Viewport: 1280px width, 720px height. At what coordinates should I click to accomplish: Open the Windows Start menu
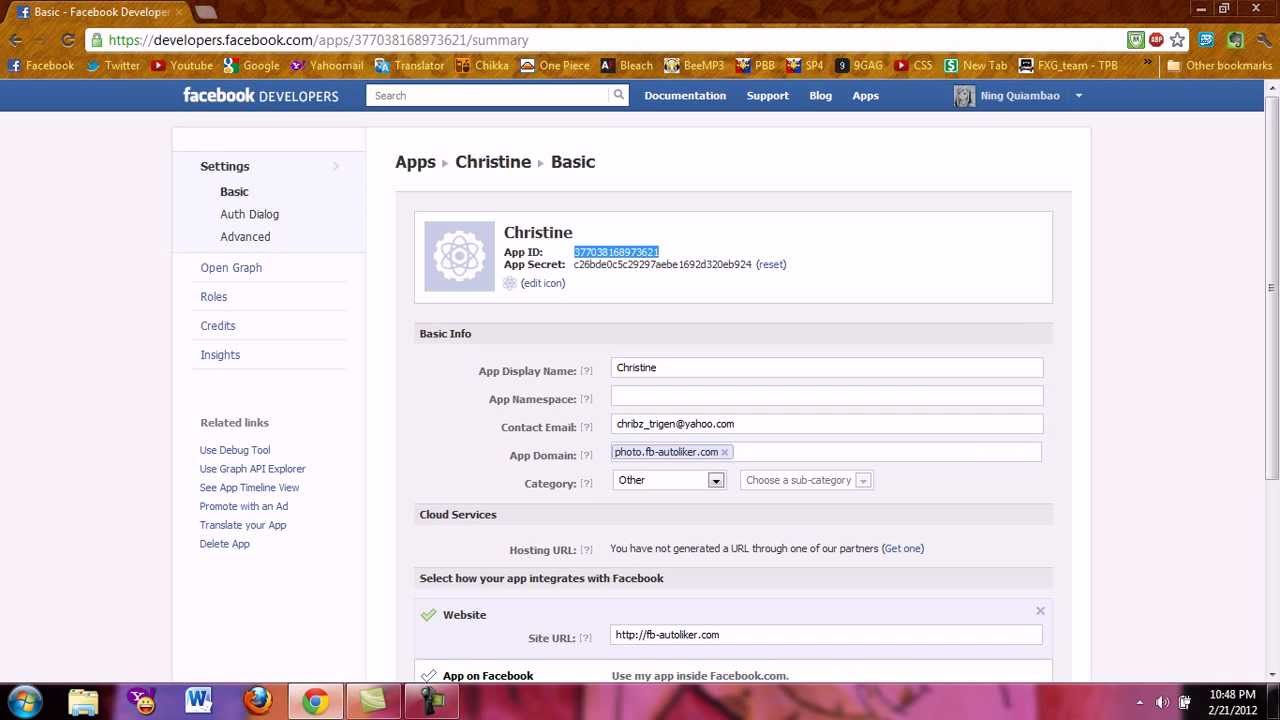coord(24,701)
